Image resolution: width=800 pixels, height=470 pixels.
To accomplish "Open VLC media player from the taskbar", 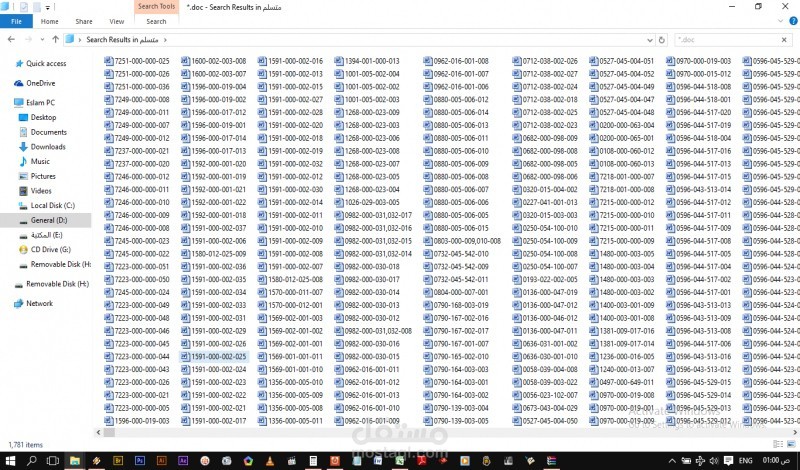I will point(269,461).
